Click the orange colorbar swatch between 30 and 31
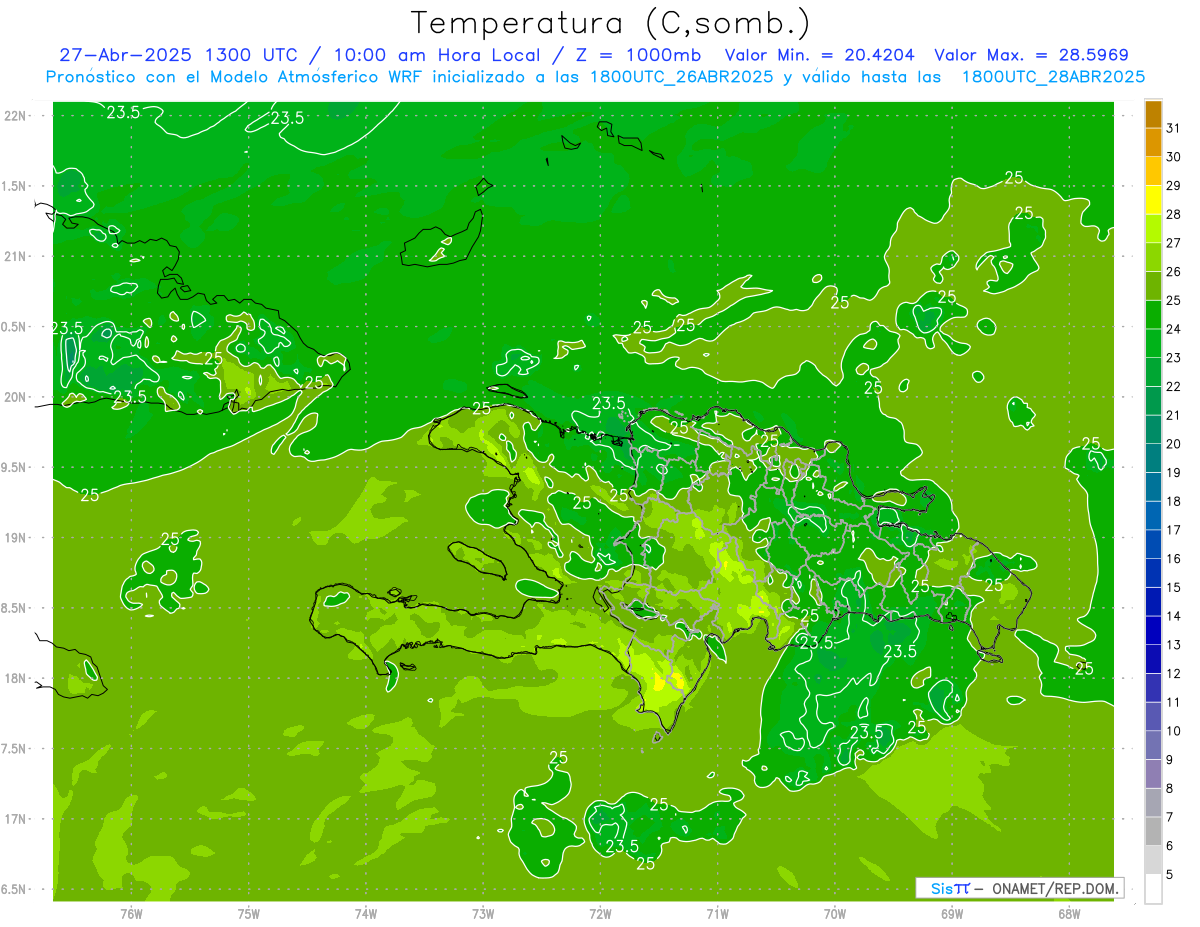1200x927 pixels. 1153,143
